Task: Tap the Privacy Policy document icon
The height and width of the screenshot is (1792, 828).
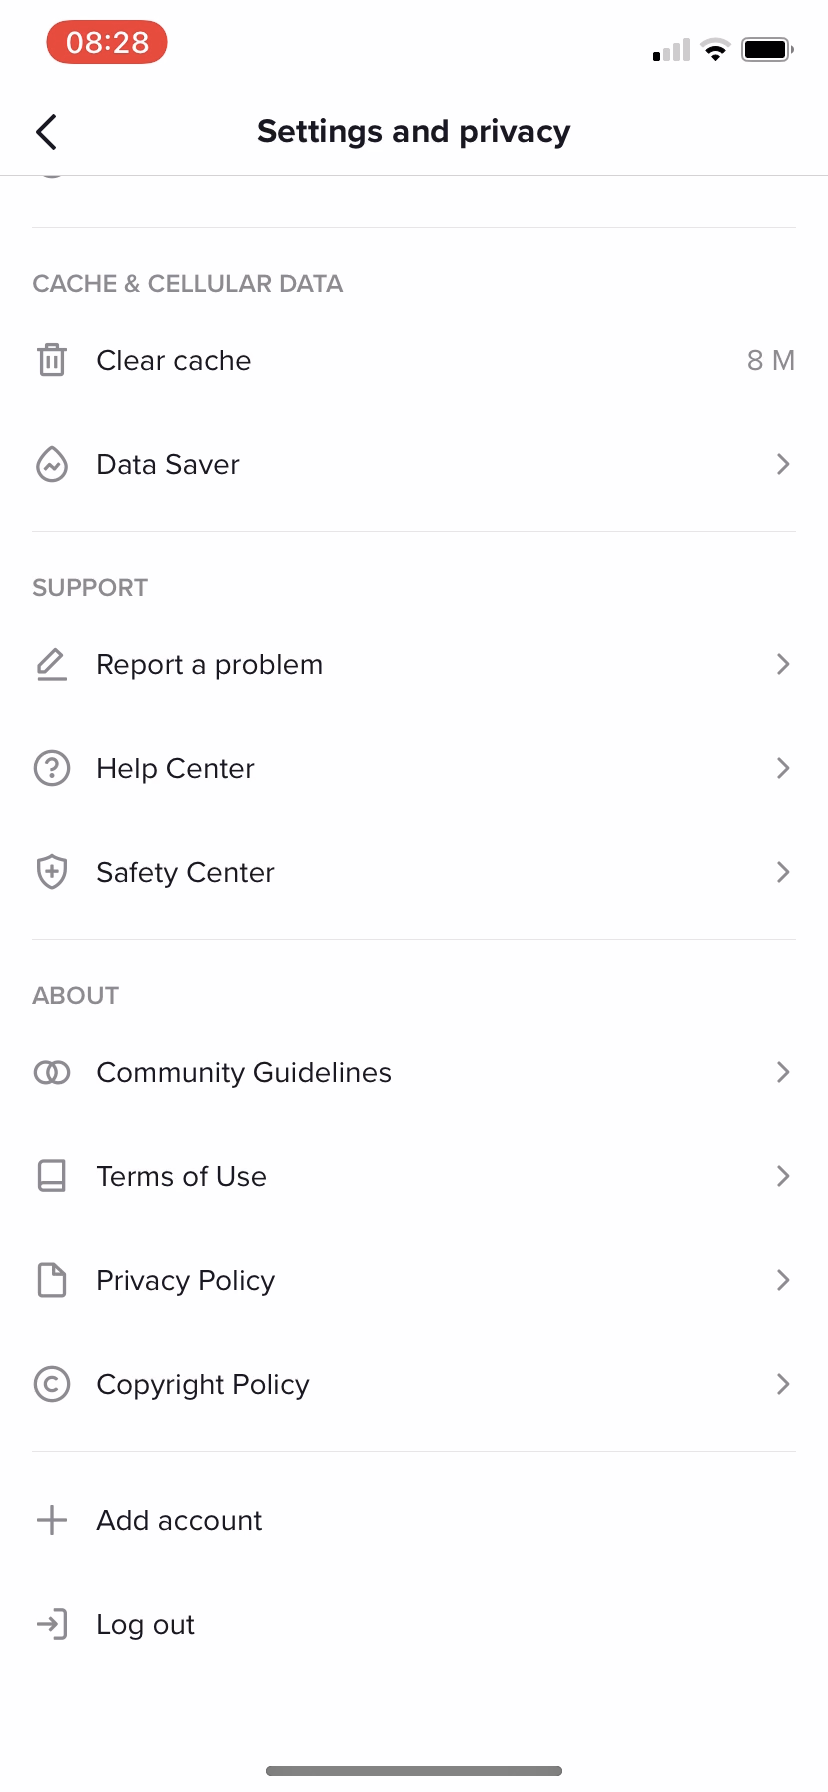Action: click(x=52, y=1280)
